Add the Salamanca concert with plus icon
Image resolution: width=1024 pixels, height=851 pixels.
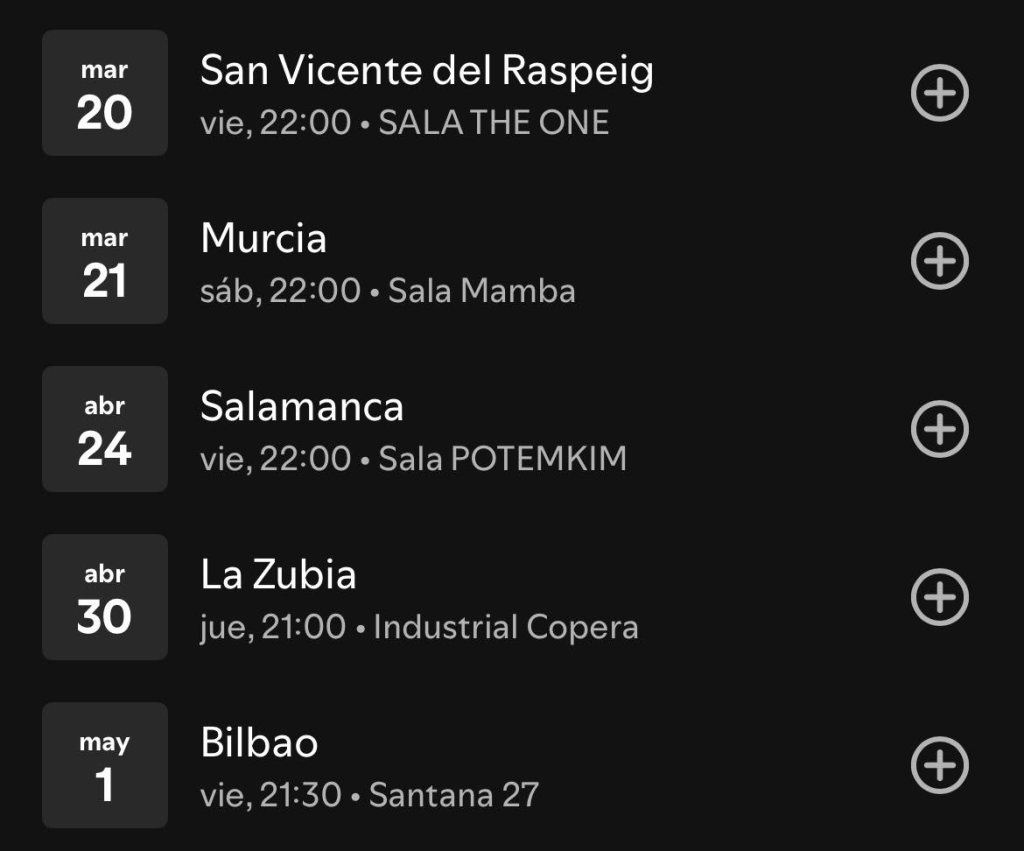click(939, 429)
